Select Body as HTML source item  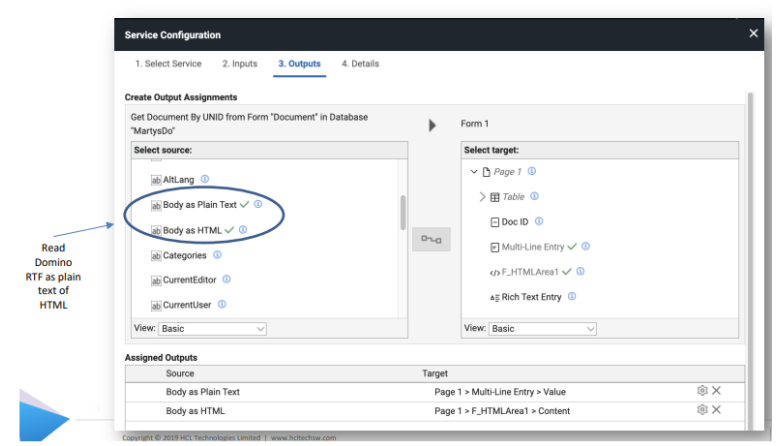coord(192,230)
